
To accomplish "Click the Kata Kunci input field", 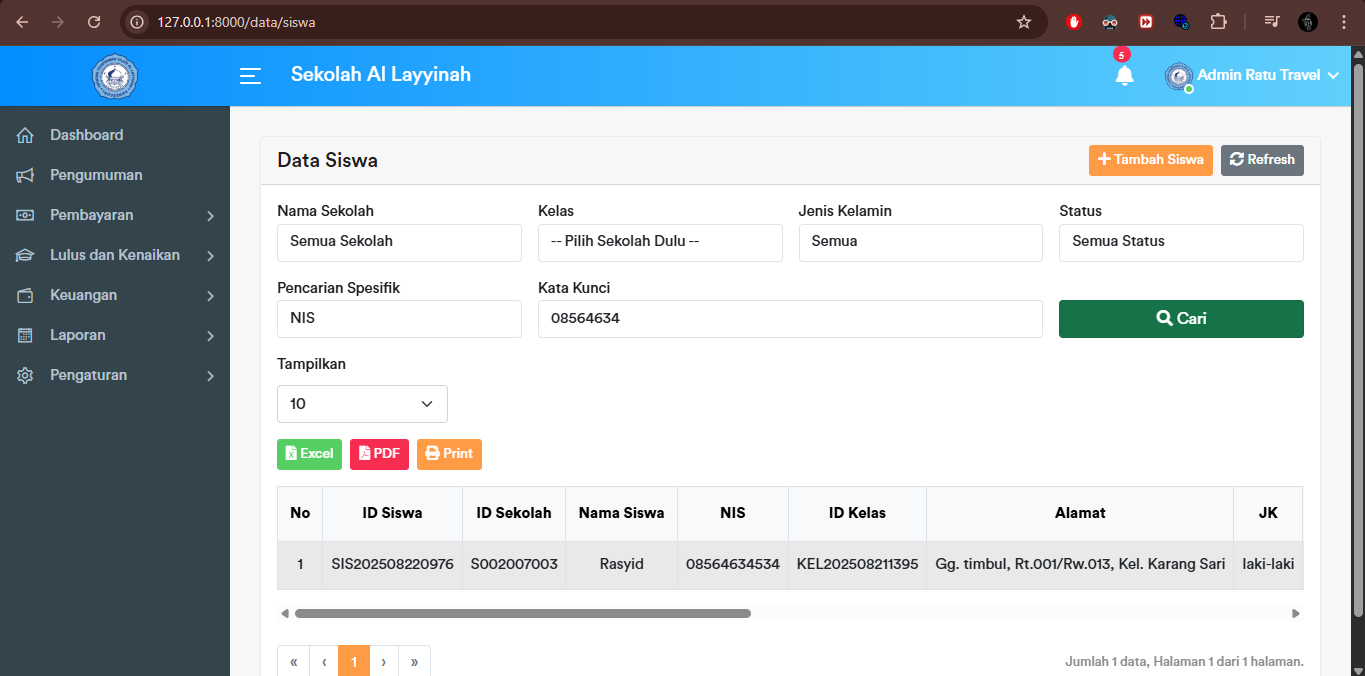I will [x=790, y=319].
